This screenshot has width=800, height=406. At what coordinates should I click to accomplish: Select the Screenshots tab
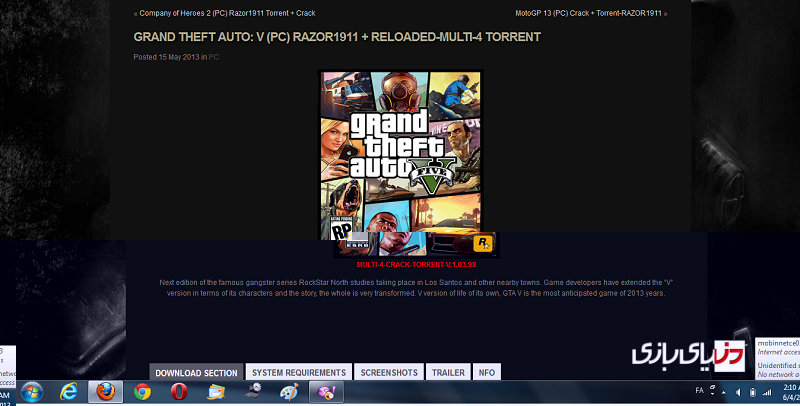pyautogui.click(x=389, y=372)
